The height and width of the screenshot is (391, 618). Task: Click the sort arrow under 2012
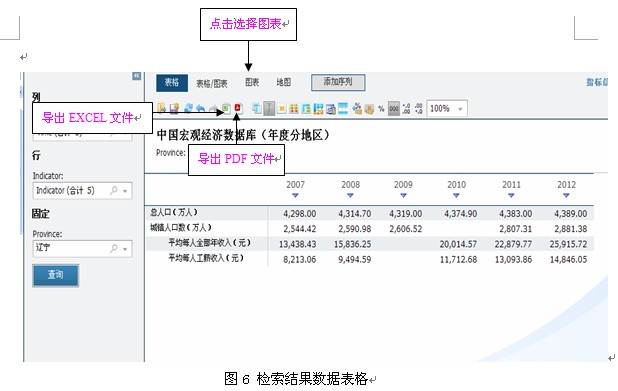click(x=566, y=195)
